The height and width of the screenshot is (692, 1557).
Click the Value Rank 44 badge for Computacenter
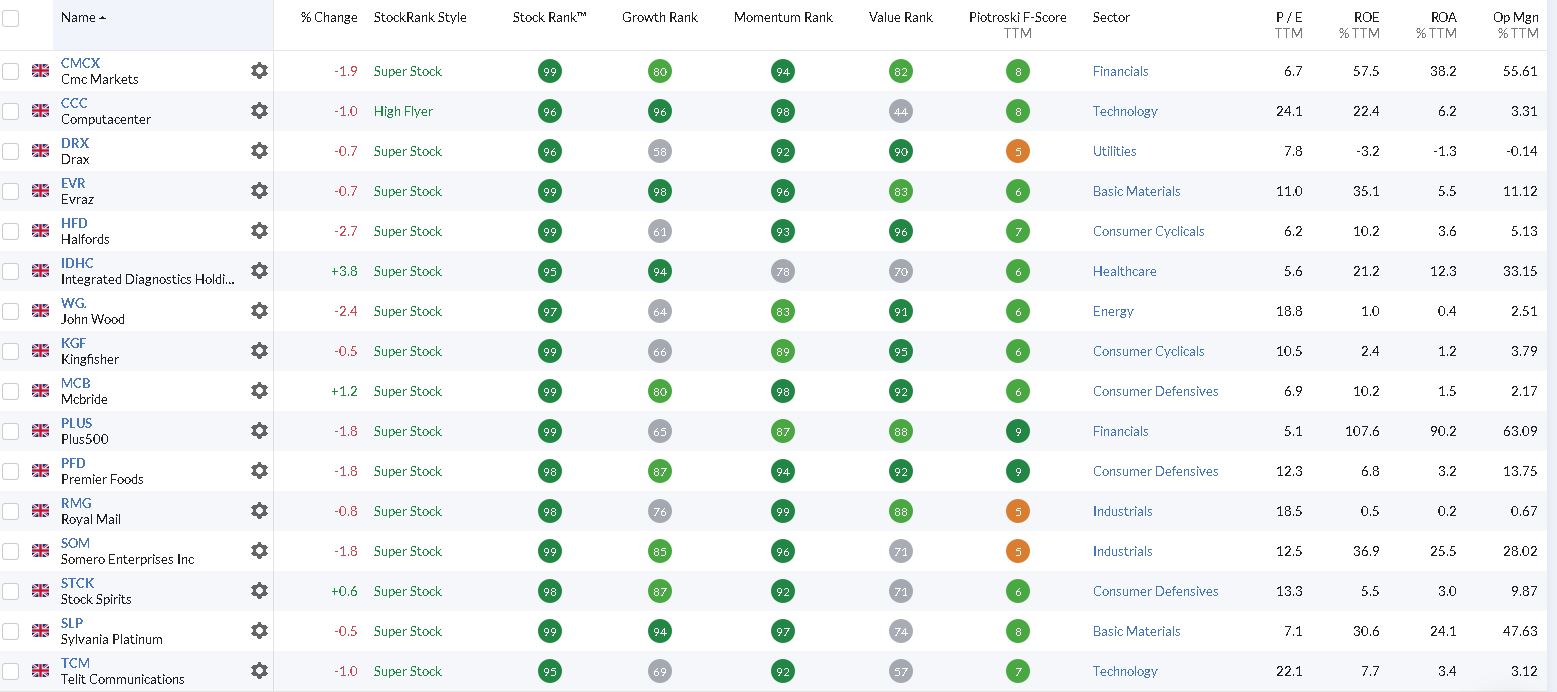click(901, 111)
